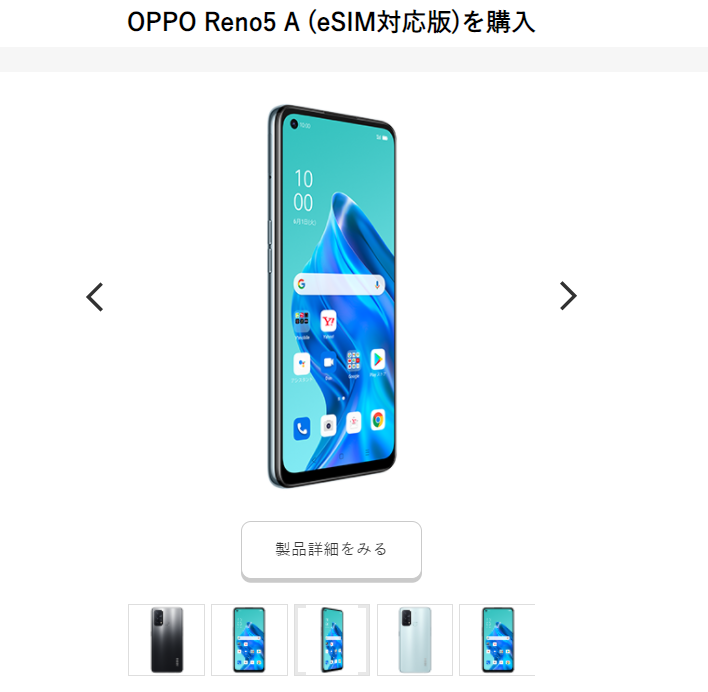Click the OPPO Reno5 A page heading
The image size is (708, 692).
point(331,21)
